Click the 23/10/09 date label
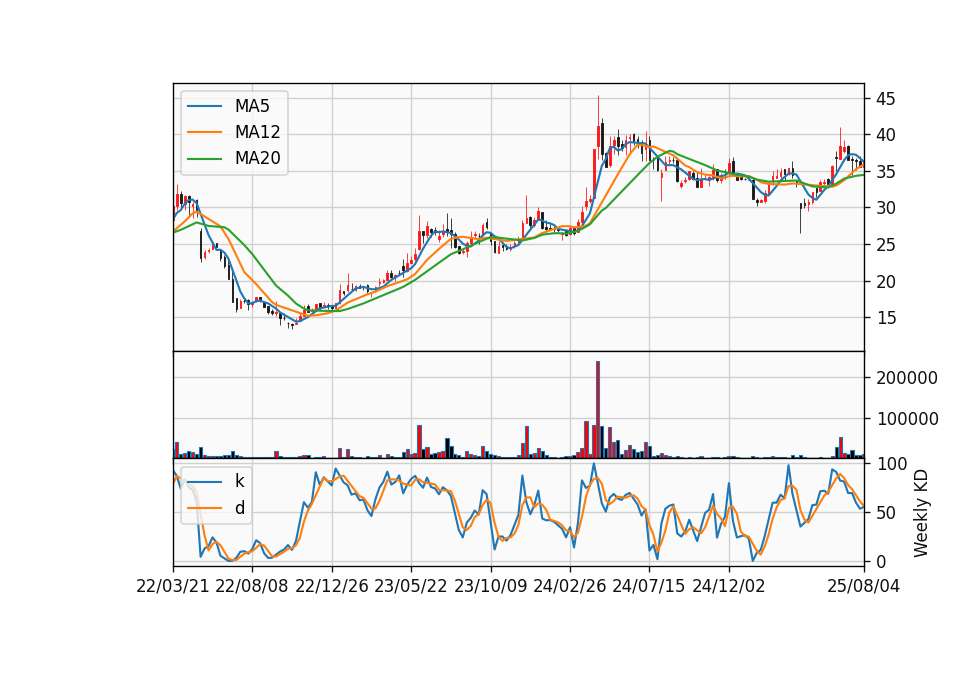The image size is (960, 690). [x=490, y=587]
